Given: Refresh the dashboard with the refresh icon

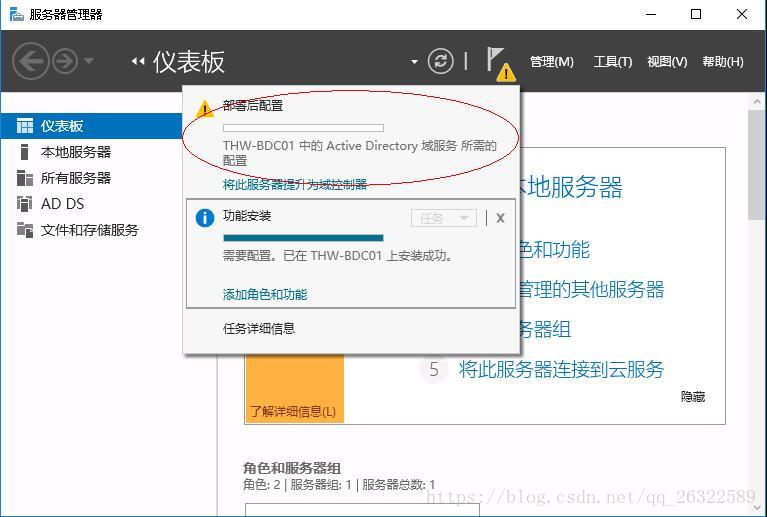Looking at the screenshot, I should point(440,61).
